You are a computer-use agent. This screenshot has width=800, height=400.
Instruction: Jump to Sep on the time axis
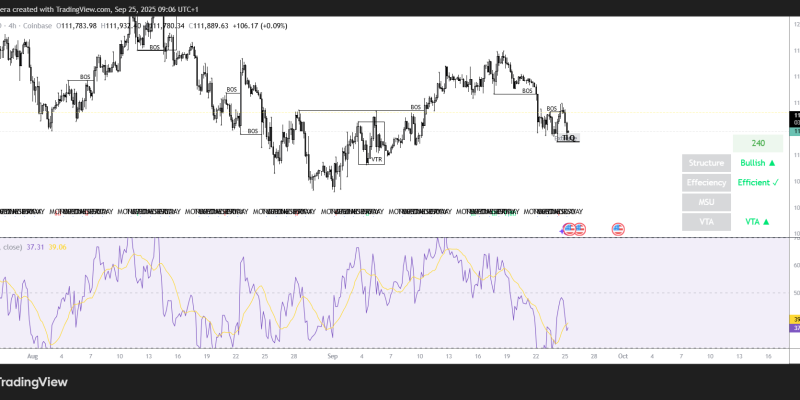click(334, 355)
